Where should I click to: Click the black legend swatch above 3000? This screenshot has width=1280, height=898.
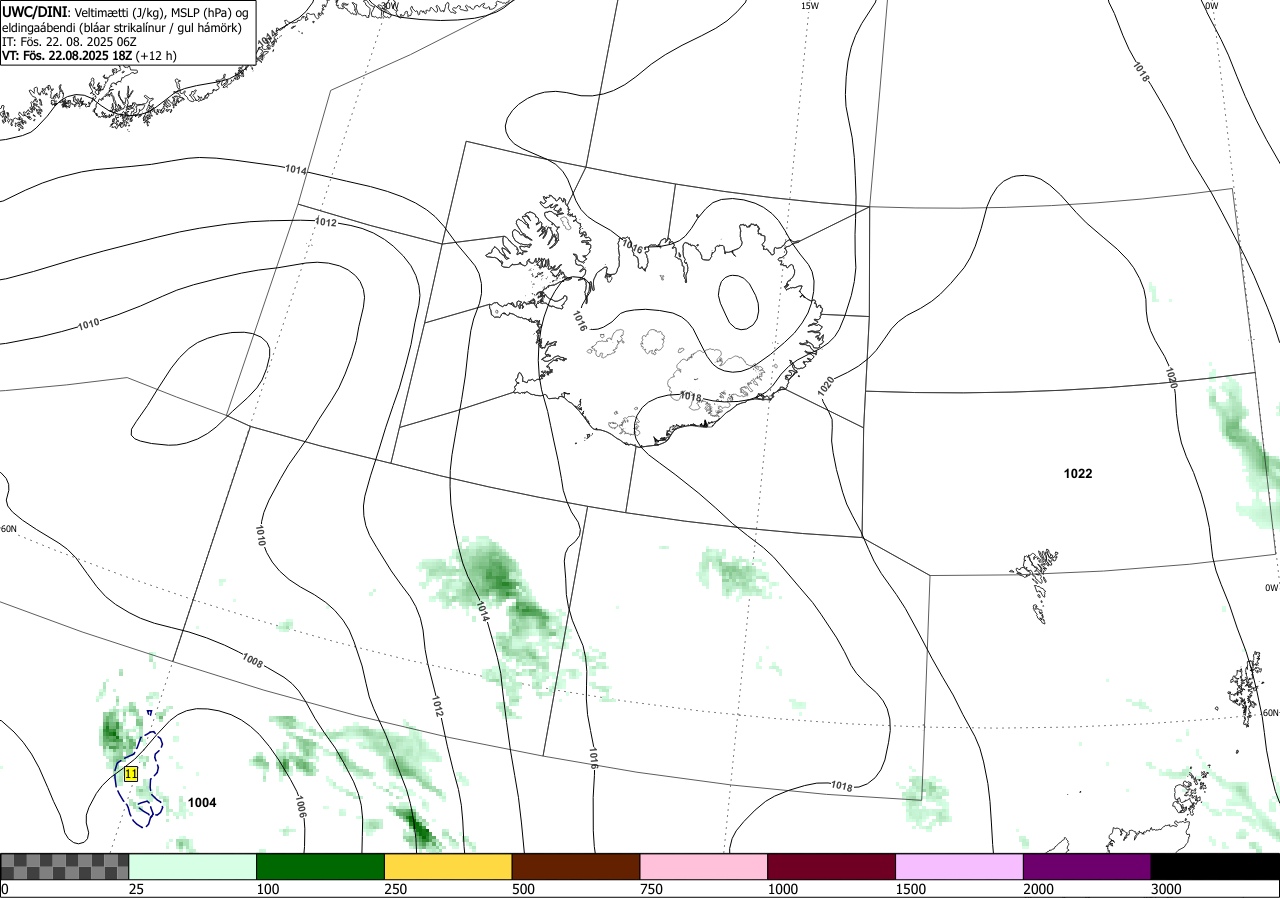click(1215, 866)
